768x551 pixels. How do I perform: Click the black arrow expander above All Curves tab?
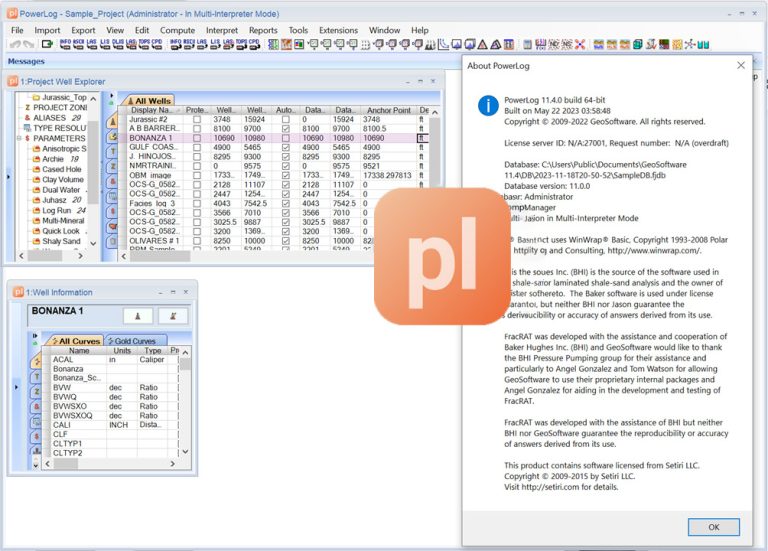click(35, 336)
